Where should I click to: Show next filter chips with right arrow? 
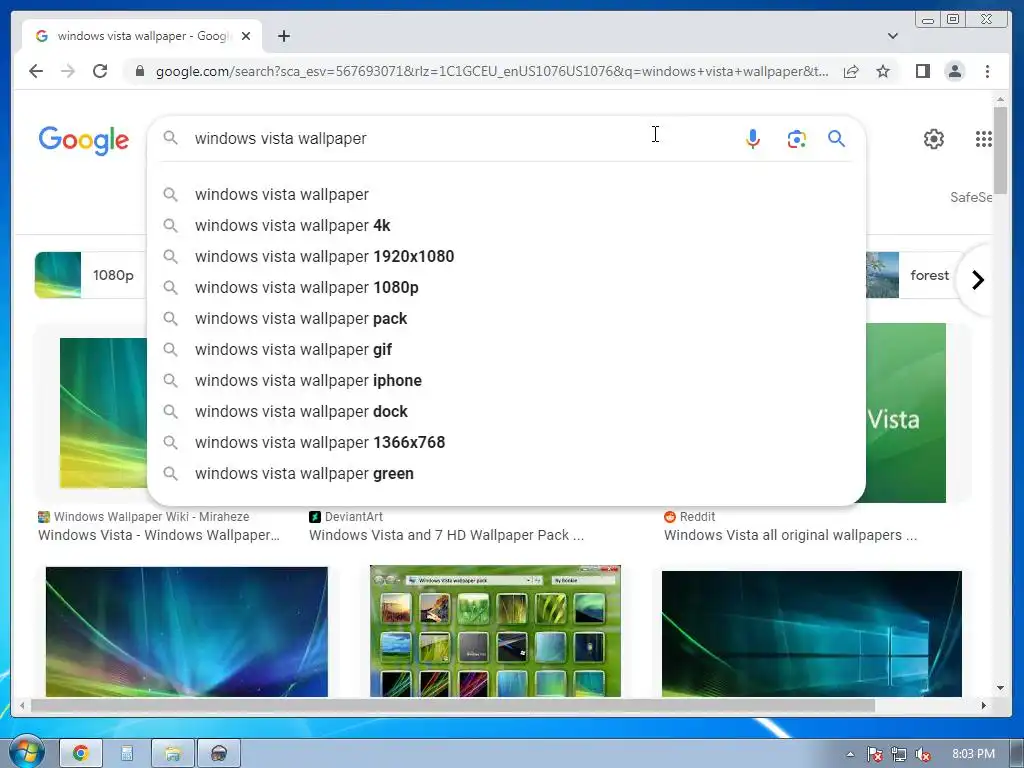click(978, 280)
